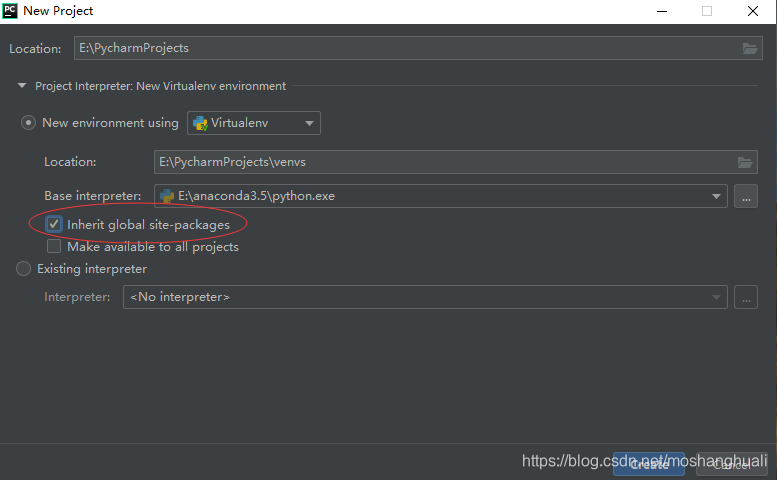Enable Make available to all projects
This screenshot has height=480, width=777.
[54, 246]
